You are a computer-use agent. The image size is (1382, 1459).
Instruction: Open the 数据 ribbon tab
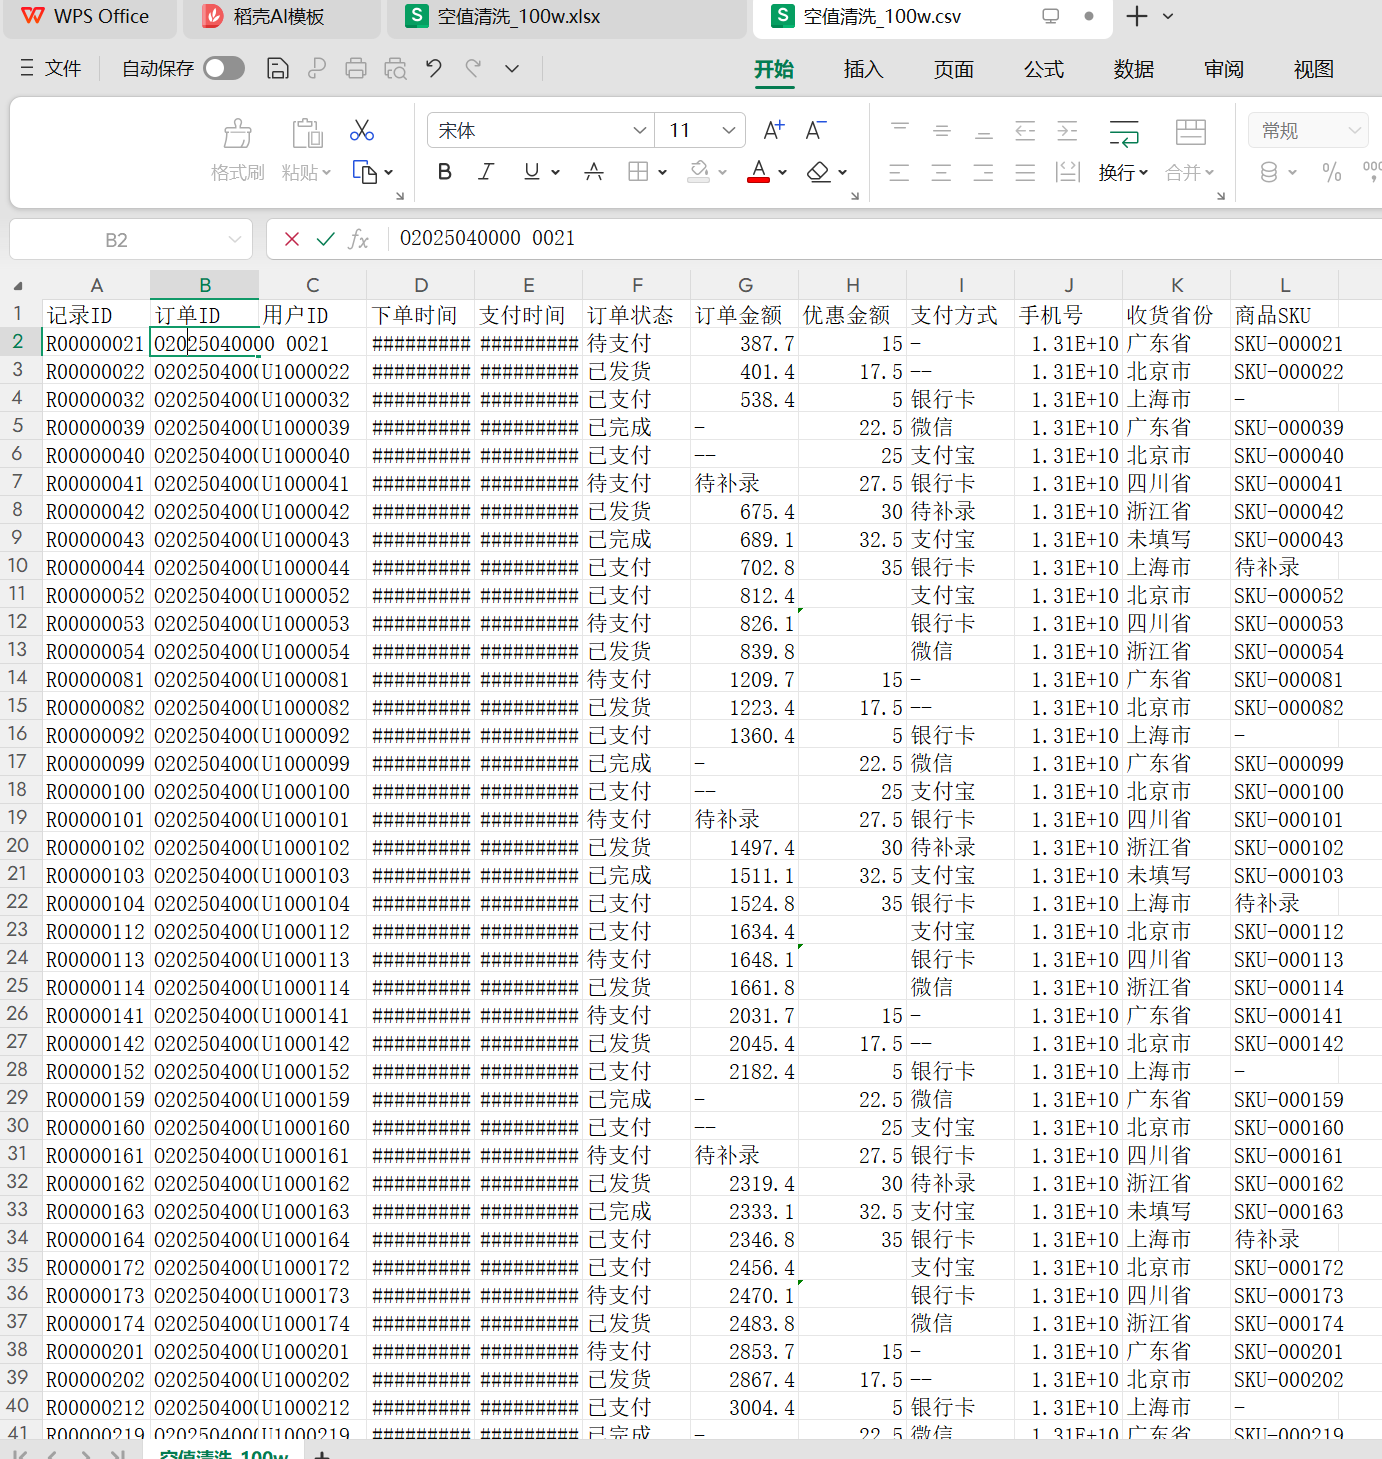coord(1133,69)
